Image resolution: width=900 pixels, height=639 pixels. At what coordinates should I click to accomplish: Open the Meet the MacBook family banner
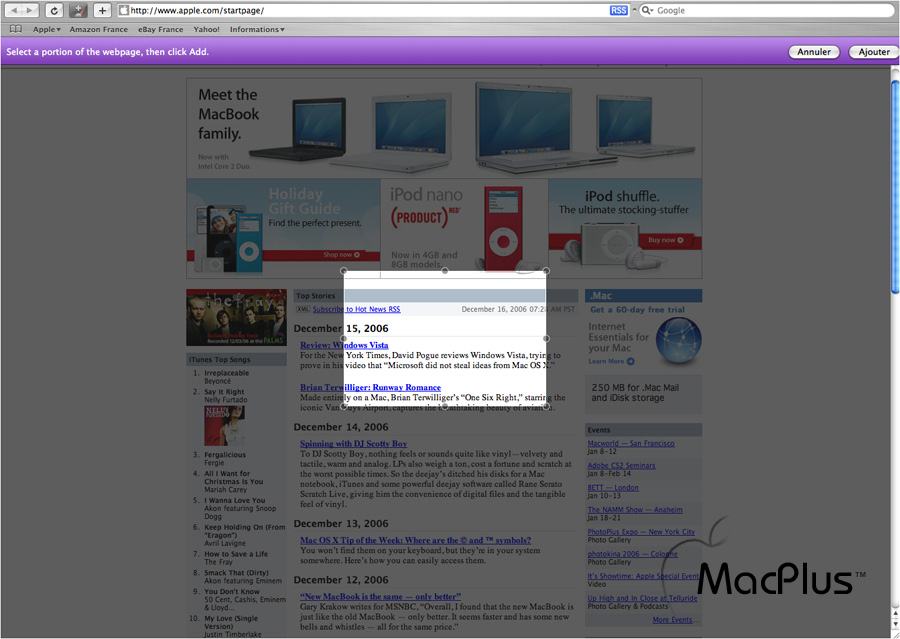444,128
